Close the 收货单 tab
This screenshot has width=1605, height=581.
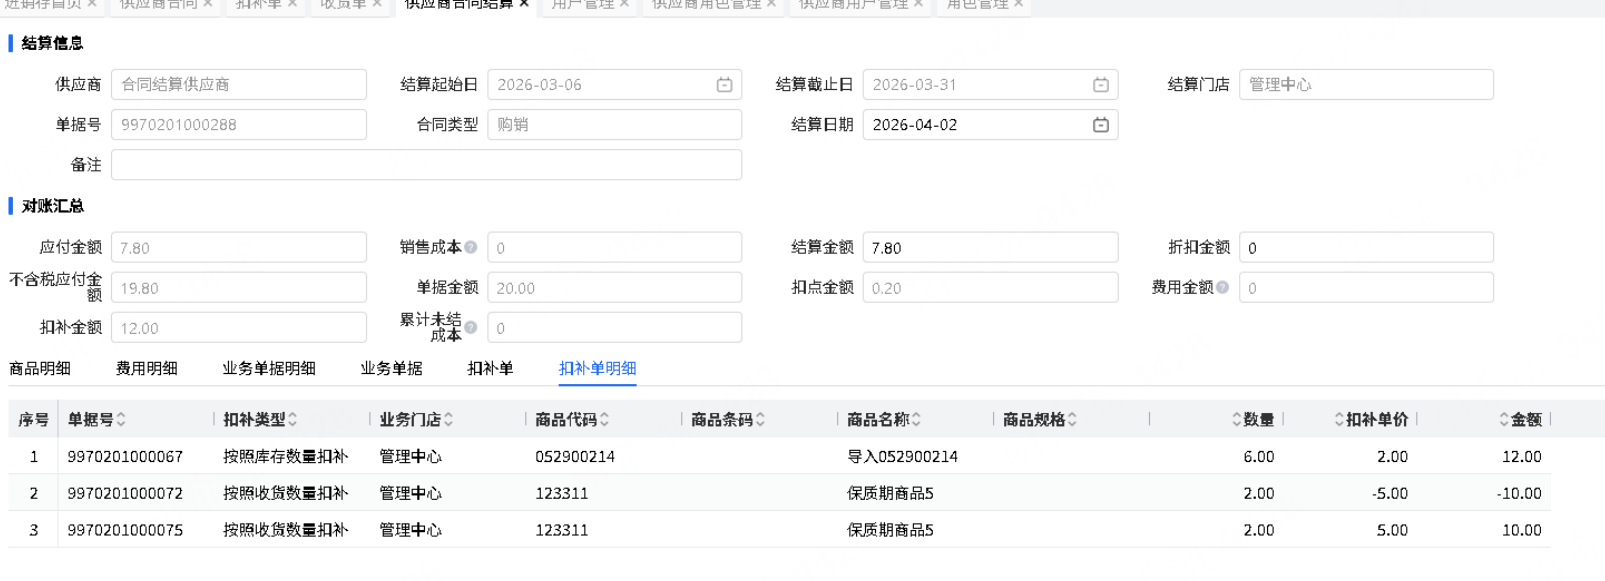point(377,4)
